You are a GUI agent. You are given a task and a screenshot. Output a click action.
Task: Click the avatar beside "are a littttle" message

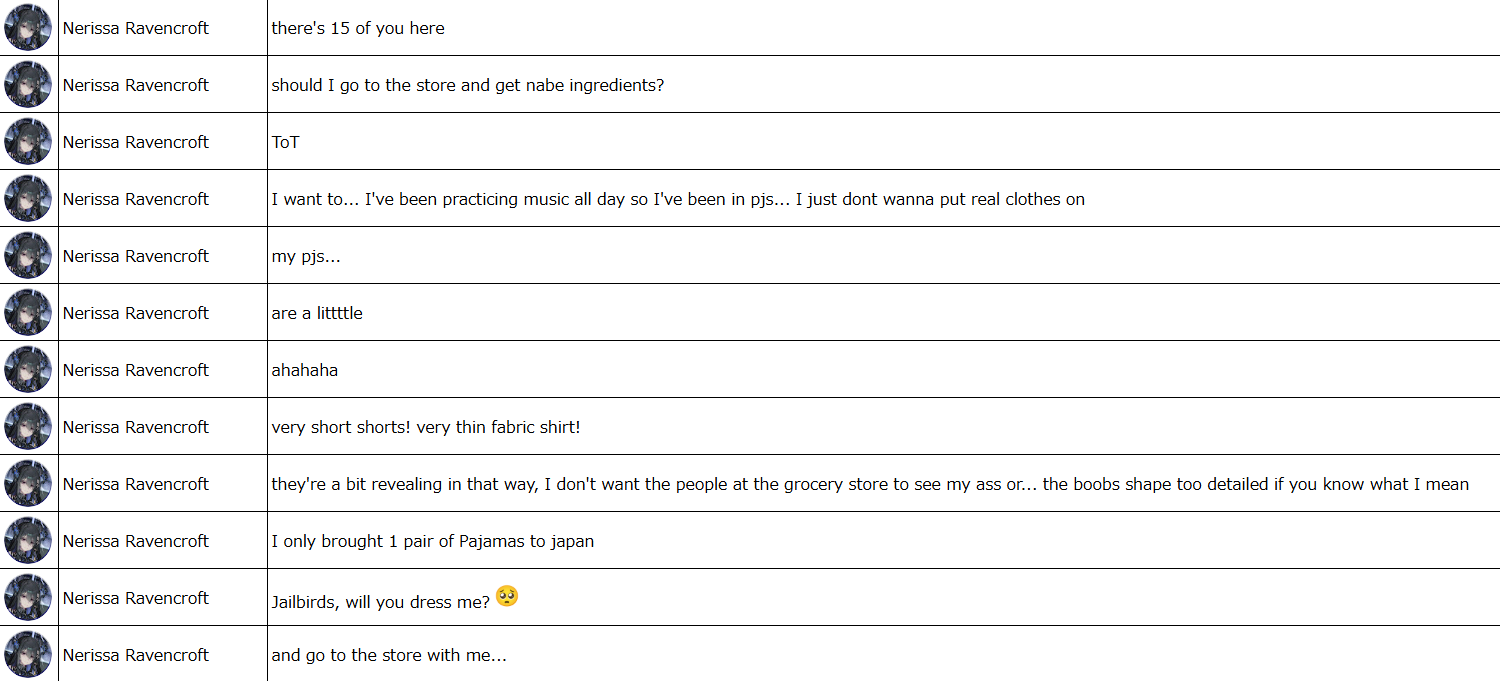pos(28,313)
